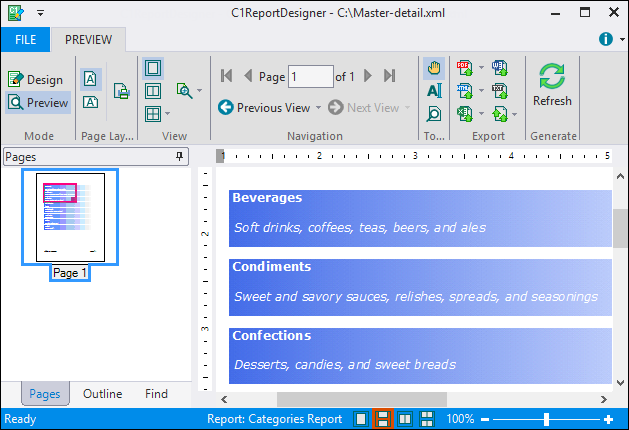
Task: Switch to the Outline tab
Action: click(x=104, y=394)
